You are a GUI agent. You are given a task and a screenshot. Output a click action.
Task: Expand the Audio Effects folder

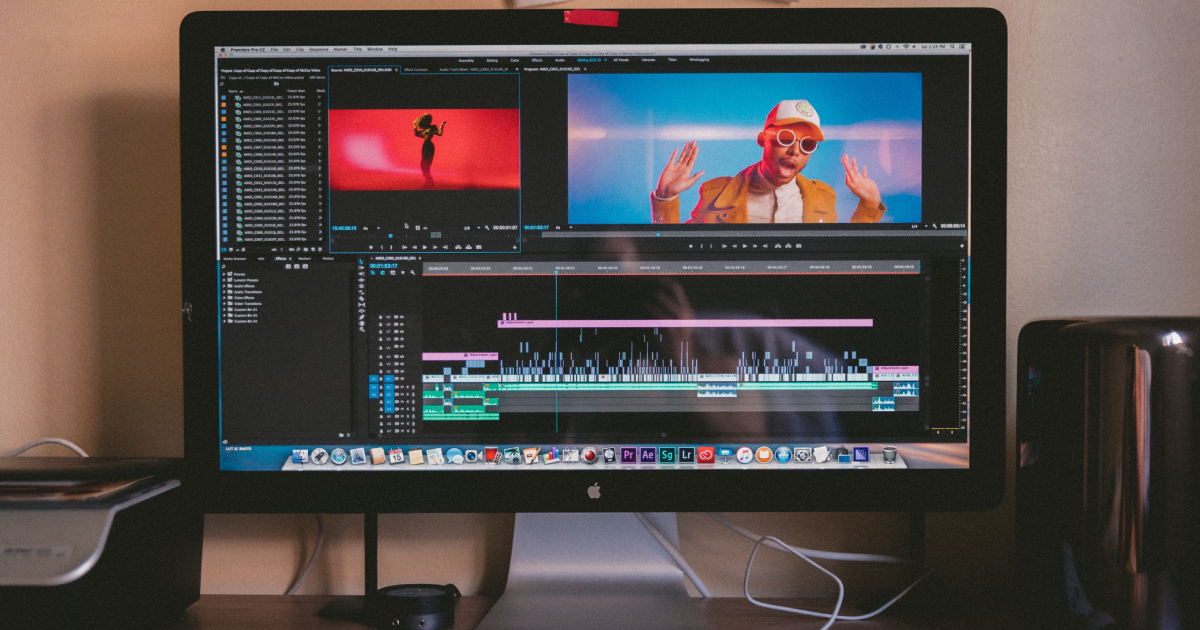click(224, 286)
